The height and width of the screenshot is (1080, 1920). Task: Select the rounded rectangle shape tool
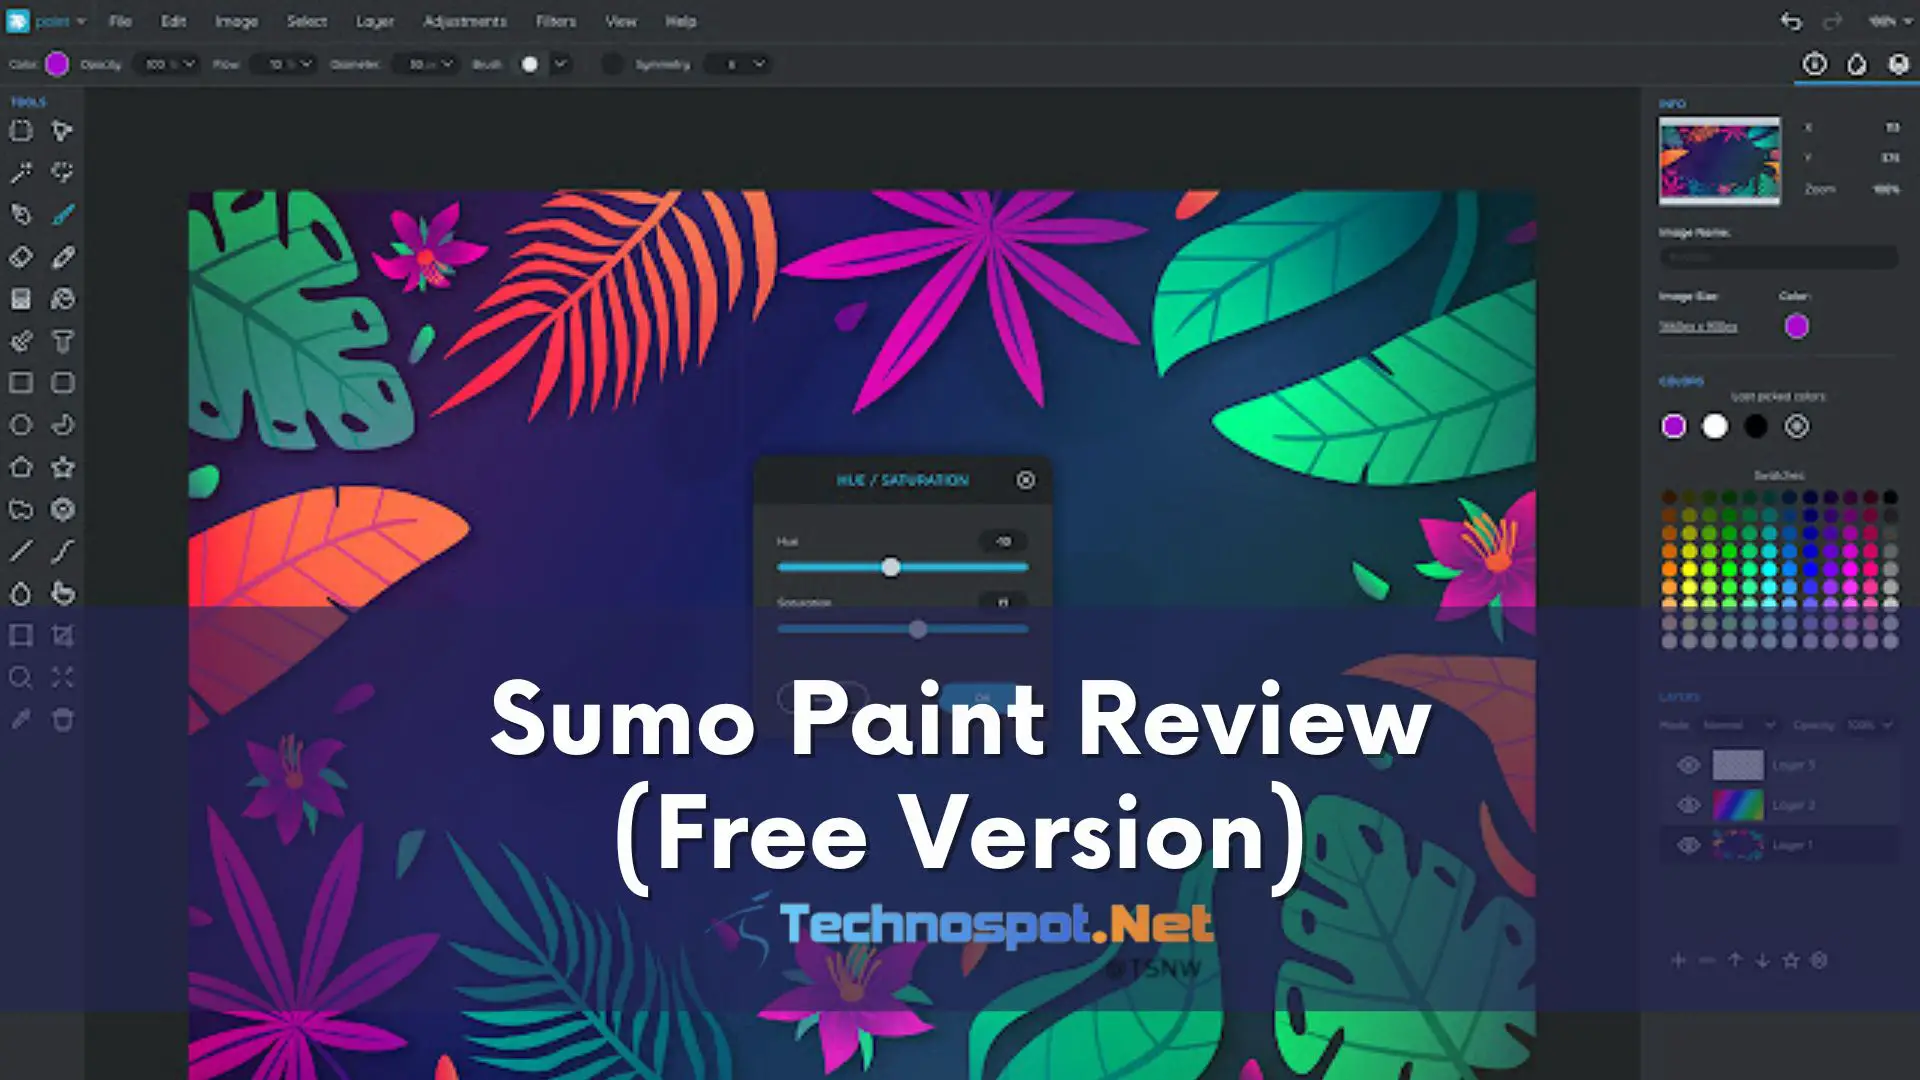(x=63, y=383)
